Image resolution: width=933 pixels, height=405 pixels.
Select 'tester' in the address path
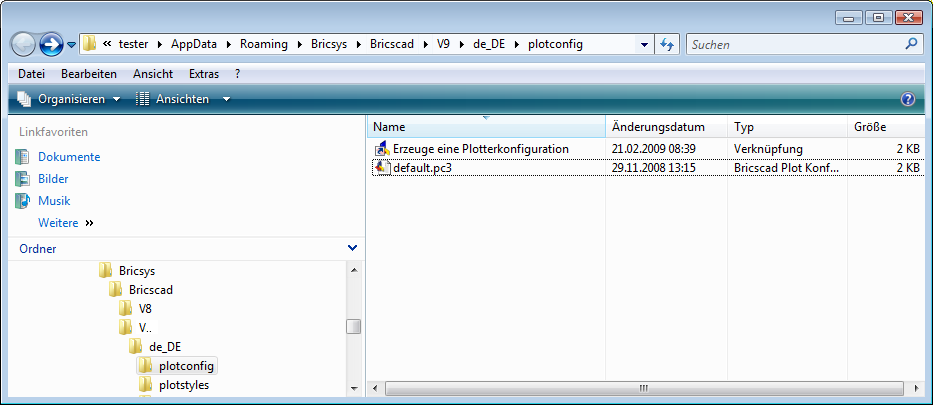click(x=133, y=44)
